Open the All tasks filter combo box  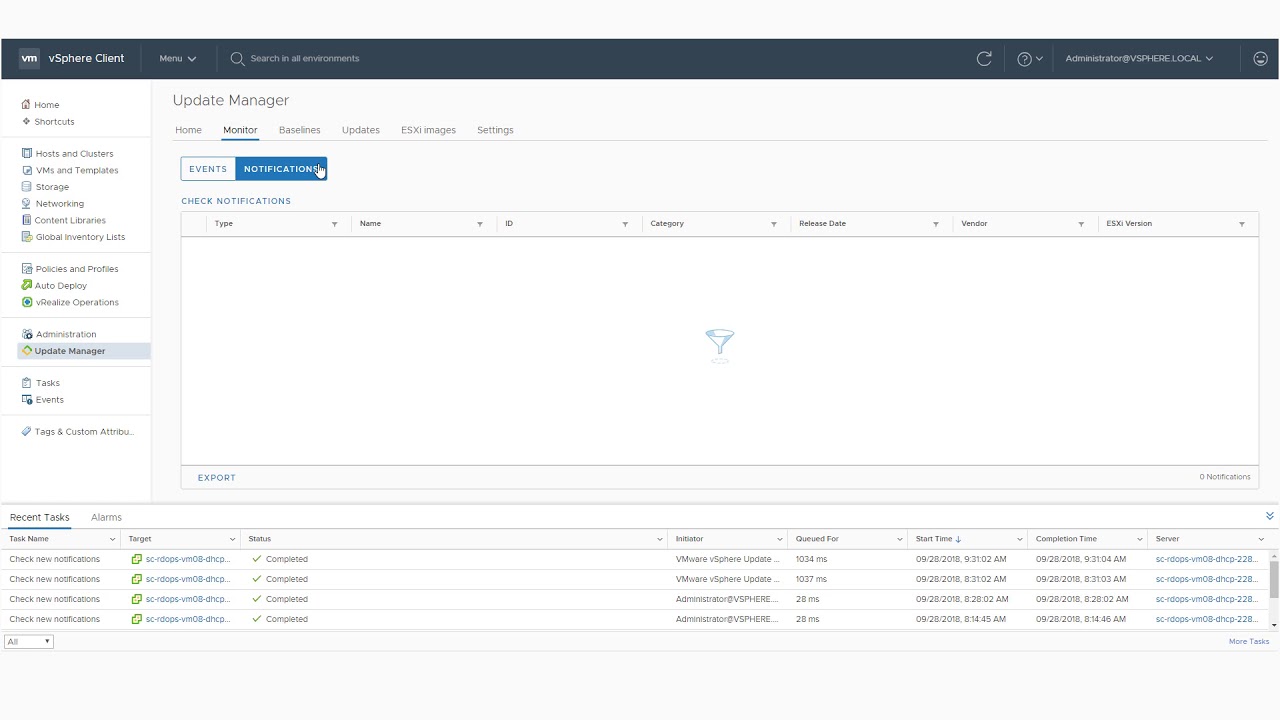click(x=28, y=642)
